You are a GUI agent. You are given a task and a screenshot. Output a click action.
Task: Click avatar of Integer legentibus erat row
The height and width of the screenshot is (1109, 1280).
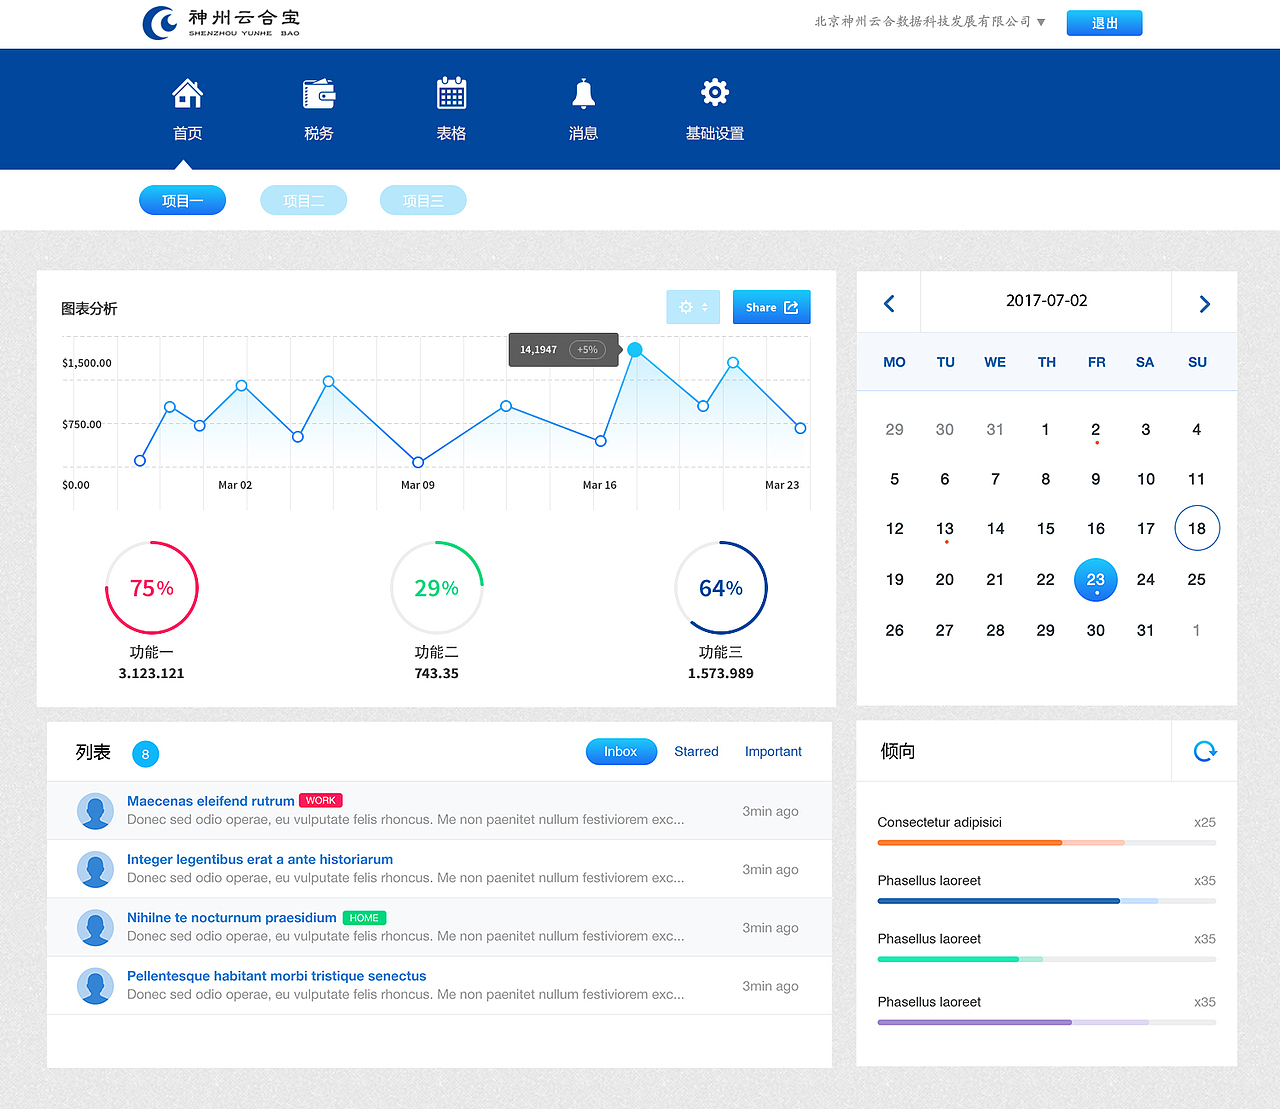(x=95, y=869)
